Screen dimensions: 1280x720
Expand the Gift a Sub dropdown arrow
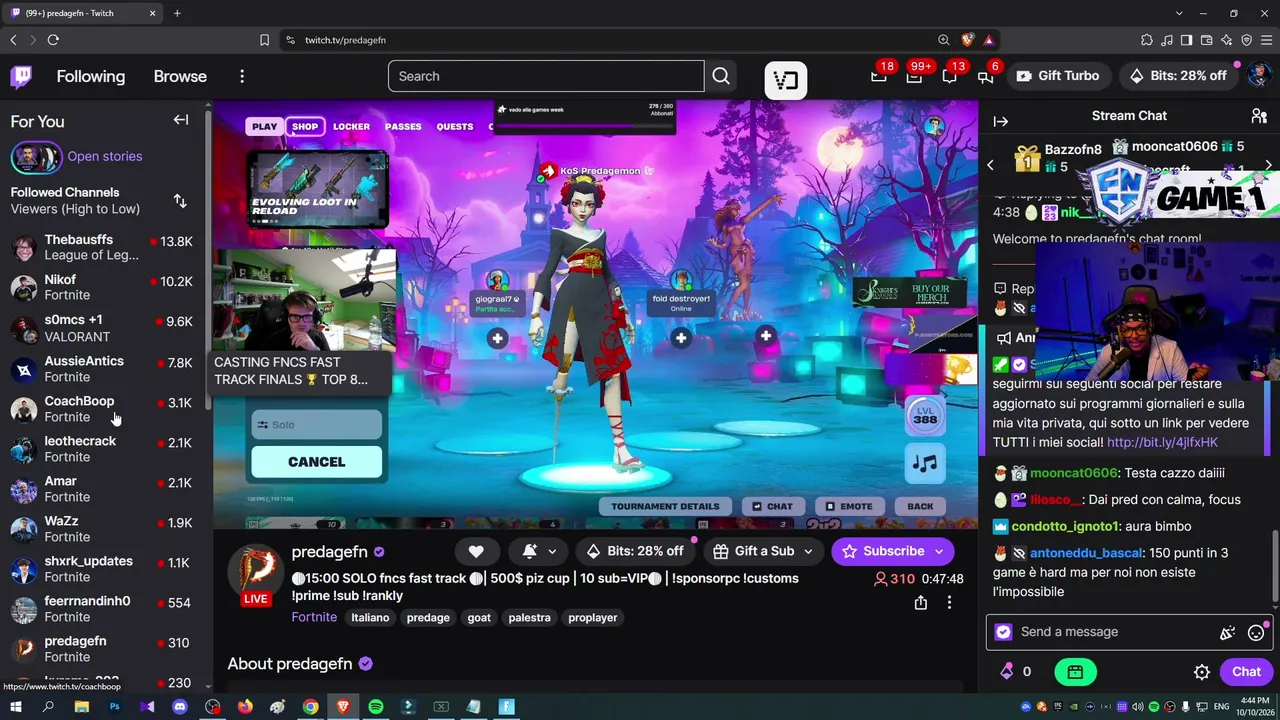click(808, 551)
